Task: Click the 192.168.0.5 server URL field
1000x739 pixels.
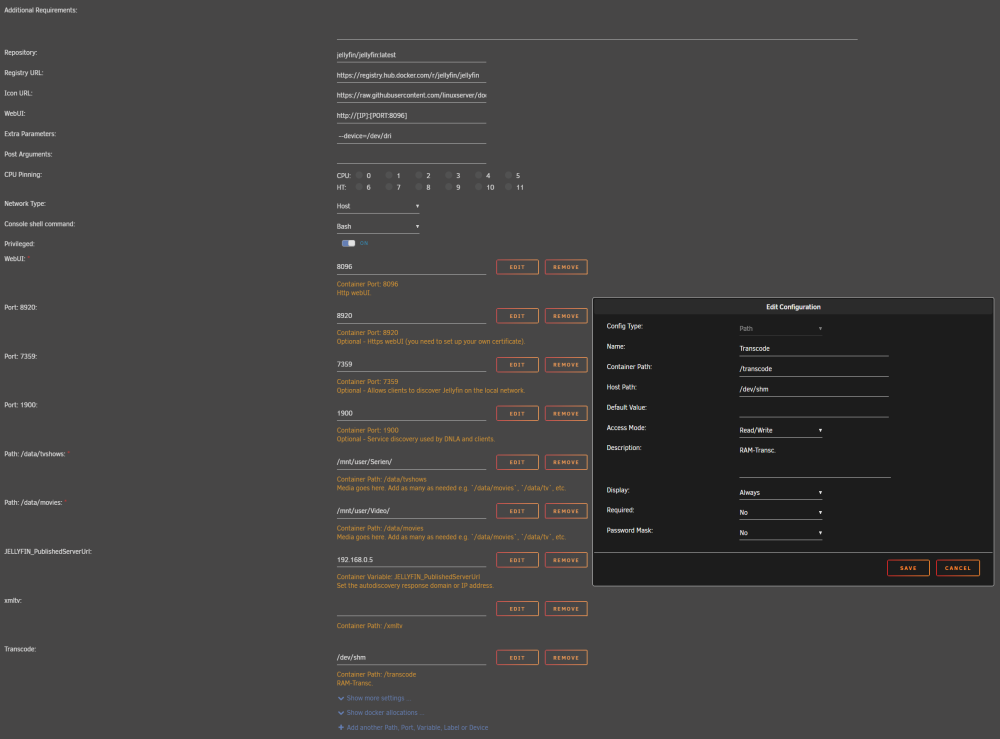Action: (x=411, y=560)
